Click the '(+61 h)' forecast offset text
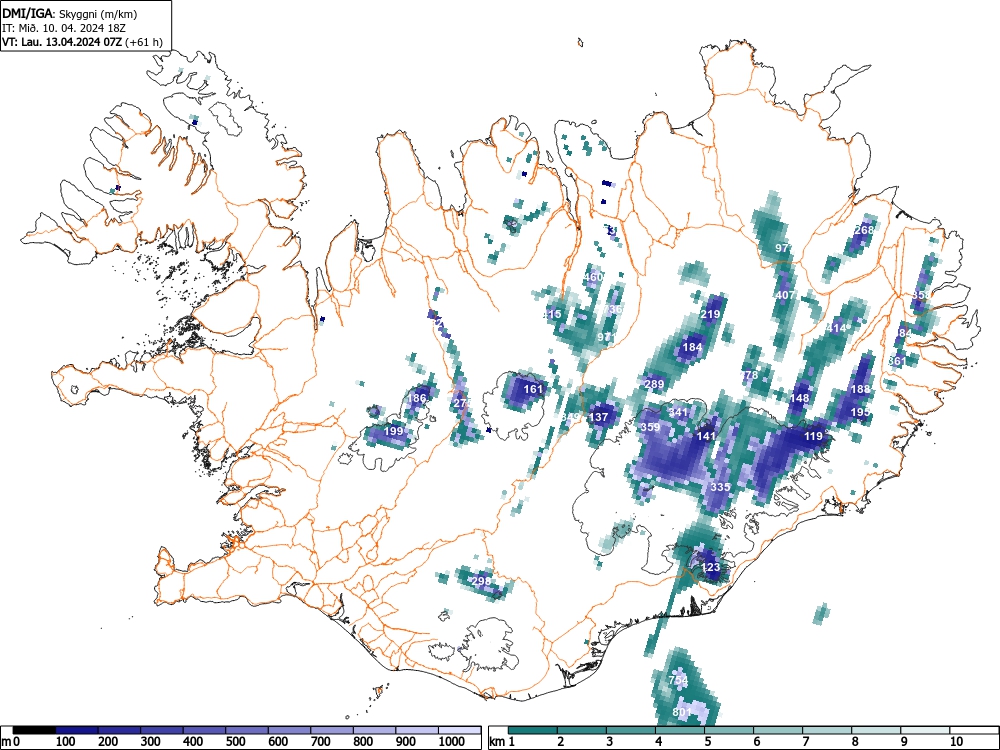This screenshot has width=1000, height=750. [x=144, y=43]
